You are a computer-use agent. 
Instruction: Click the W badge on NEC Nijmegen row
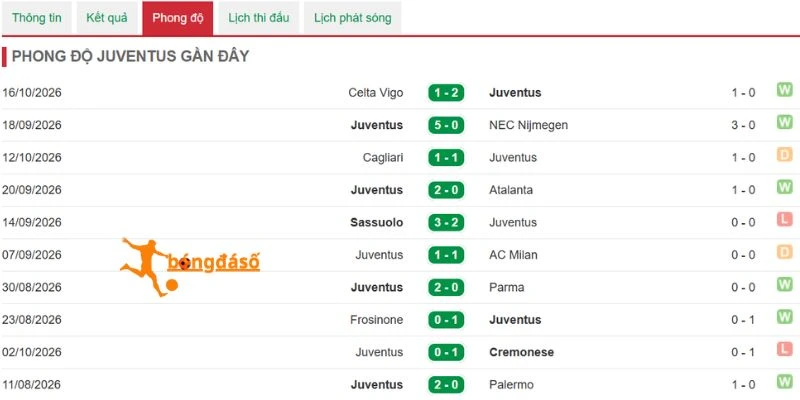[x=784, y=122]
